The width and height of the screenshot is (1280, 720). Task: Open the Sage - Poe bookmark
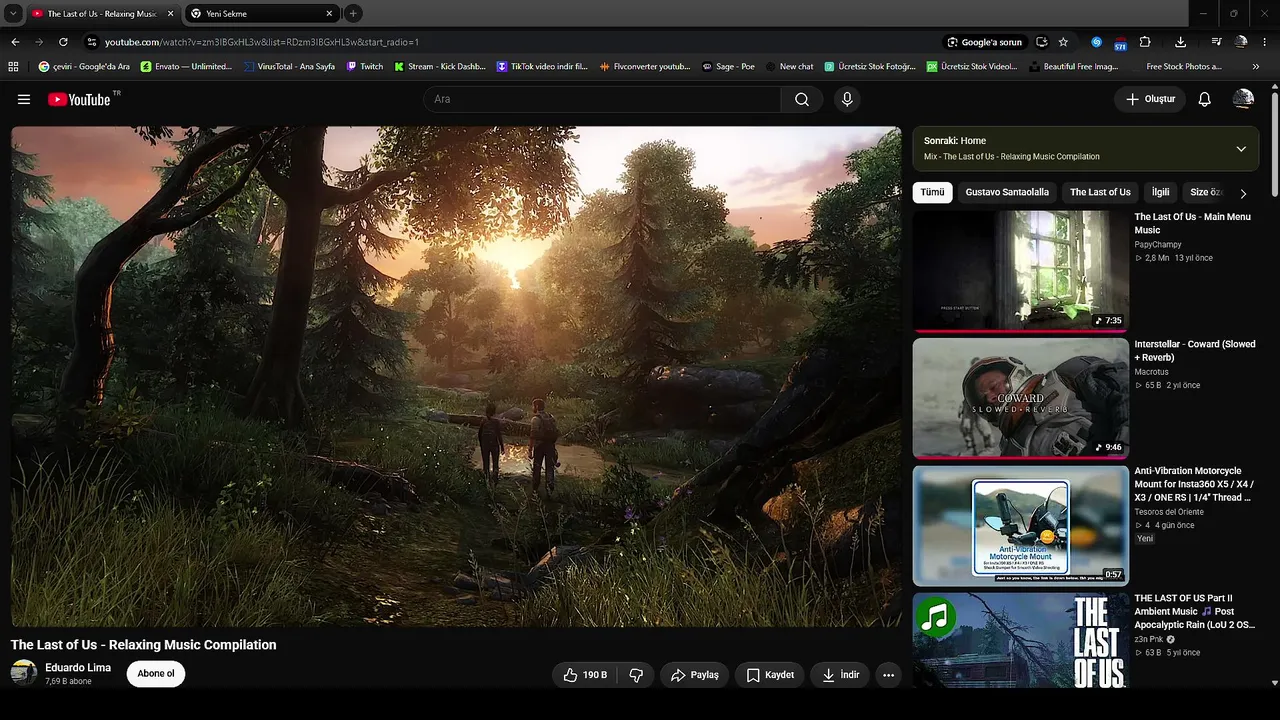729,66
